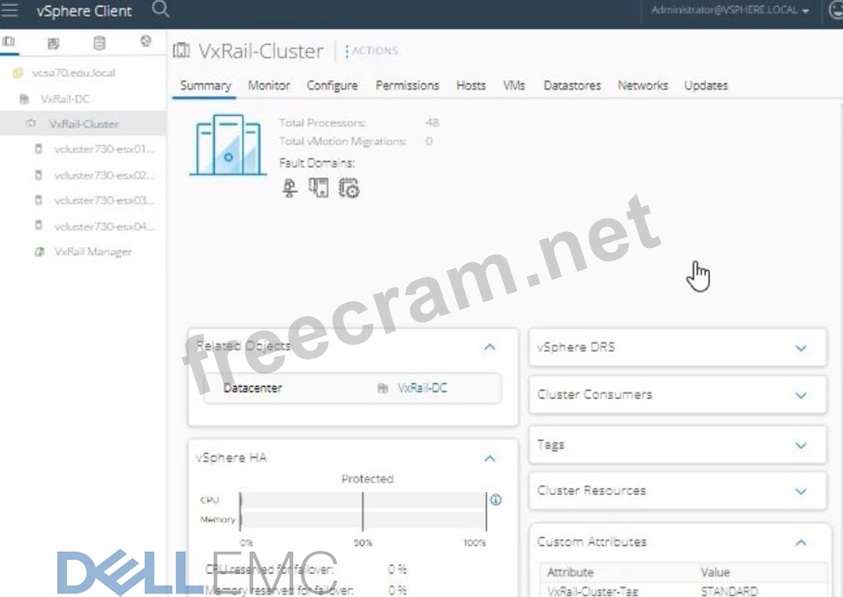Click the search magnifier icon
Viewport: 843px width, 597px height.
coord(160,10)
